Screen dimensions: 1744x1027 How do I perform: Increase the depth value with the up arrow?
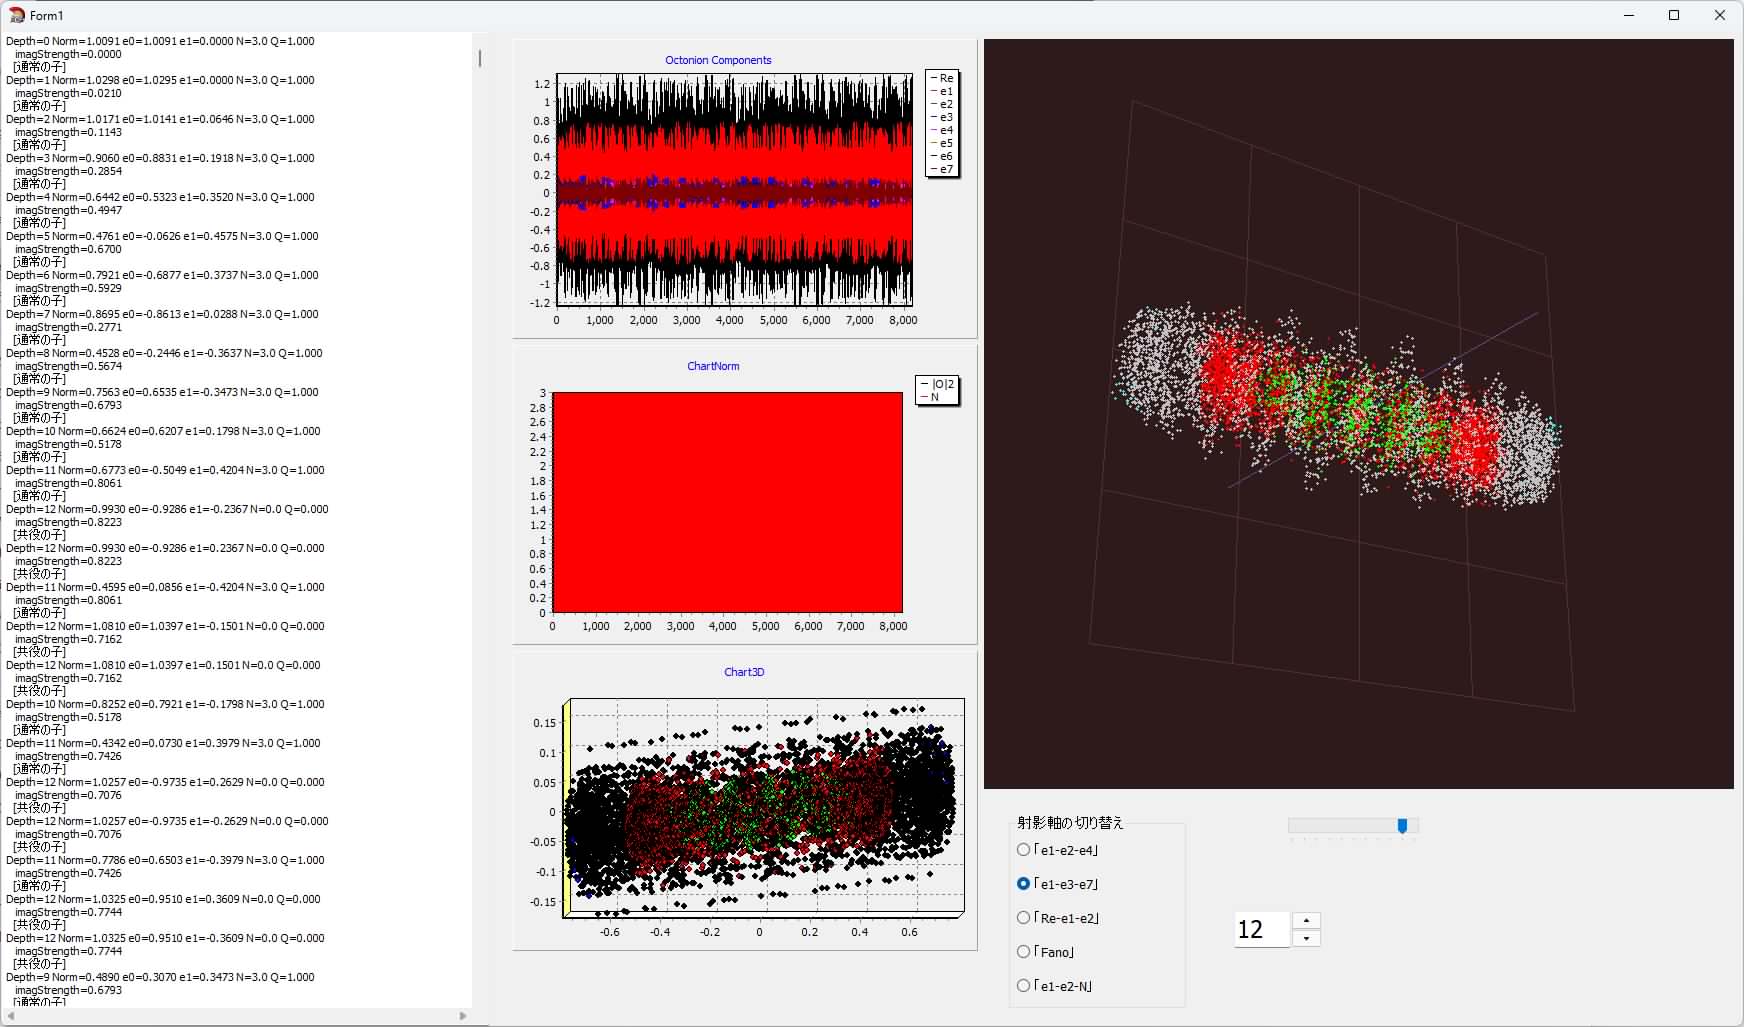[1306, 920]
